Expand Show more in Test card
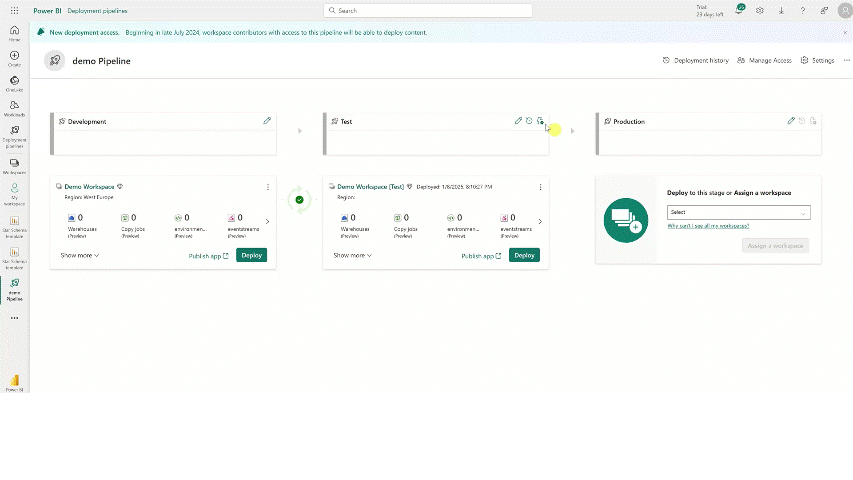Viewport: 853px width, 480px height. [352, 255]
